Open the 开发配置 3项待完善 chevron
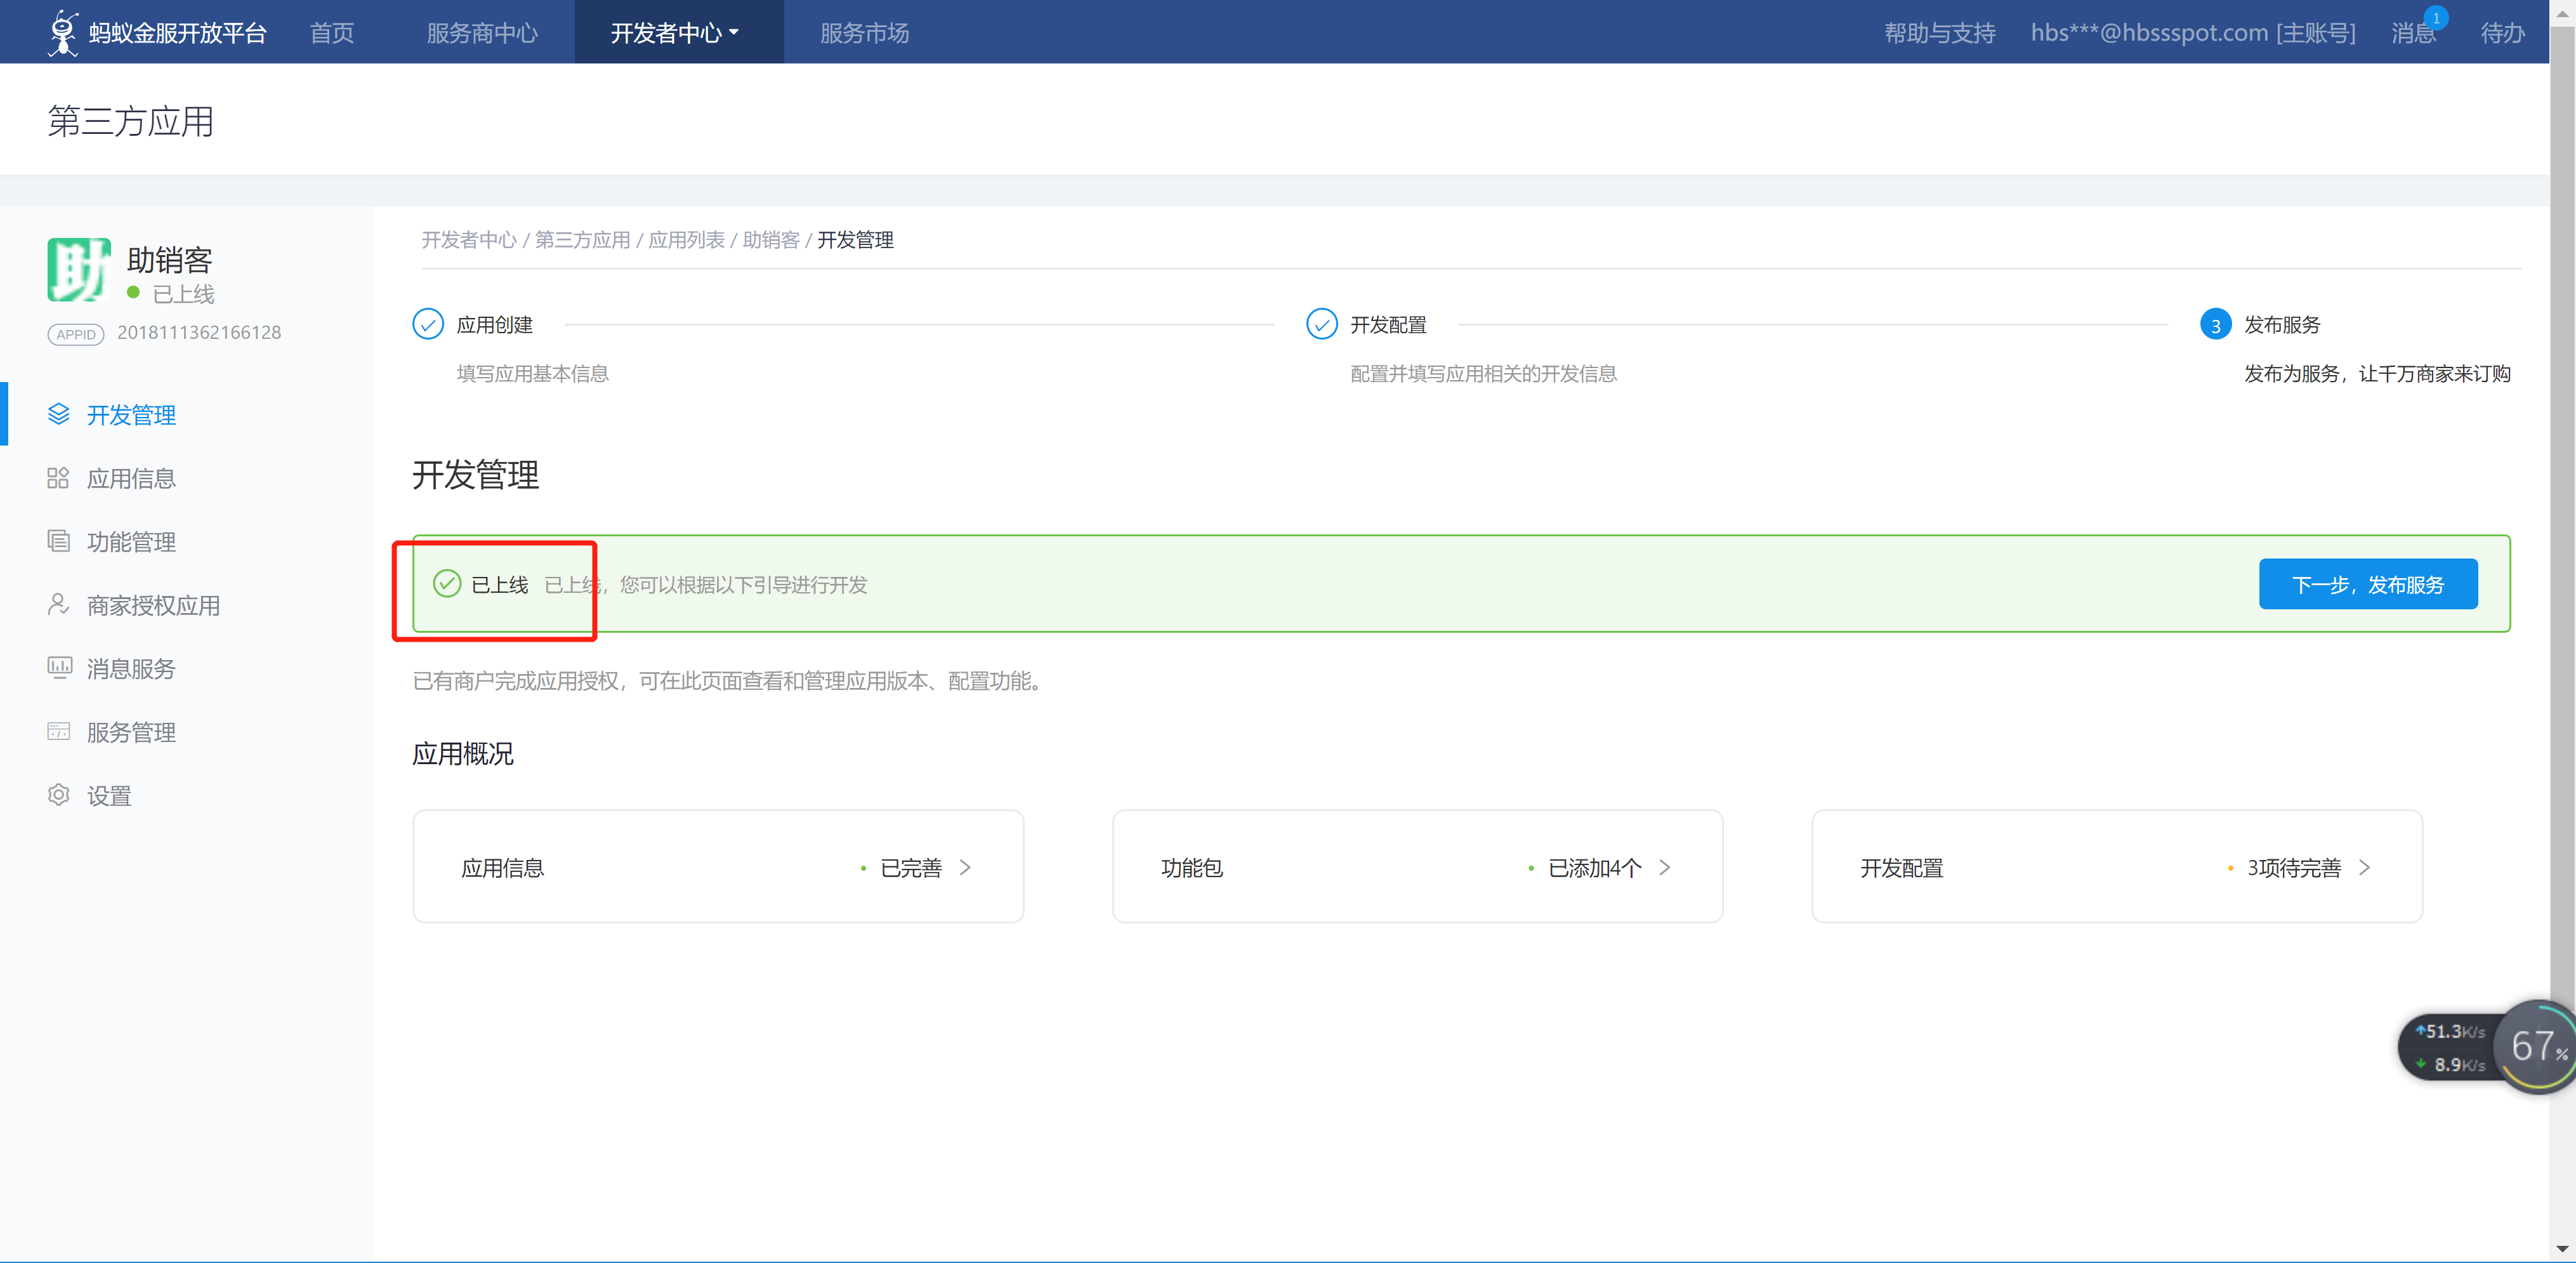Viewport: 2576px width, 1263px height. pos(2364,867)
